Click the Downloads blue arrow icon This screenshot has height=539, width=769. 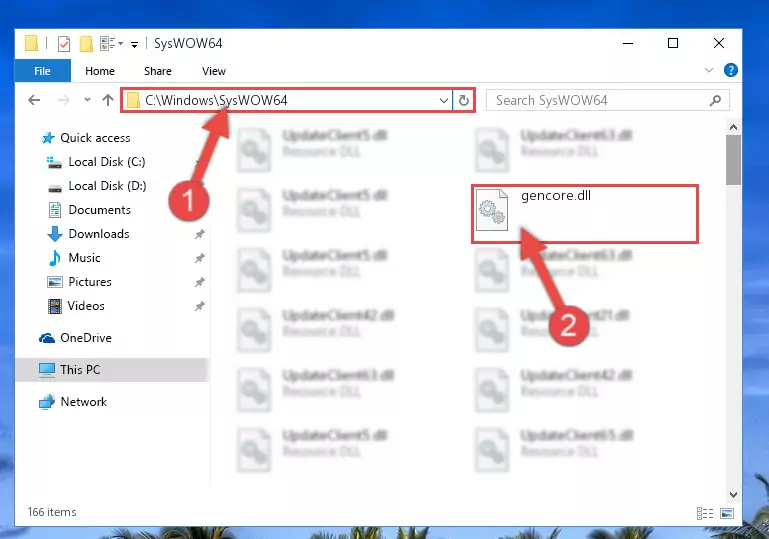pyautogui.click(x=55, y=234)
